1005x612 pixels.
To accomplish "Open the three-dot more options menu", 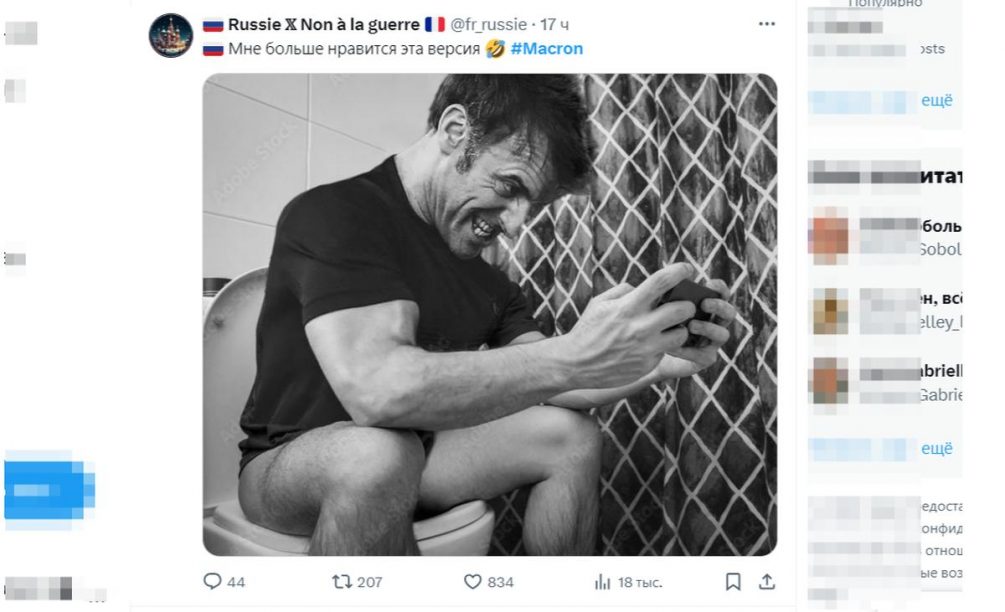I will tap(766, 23).
